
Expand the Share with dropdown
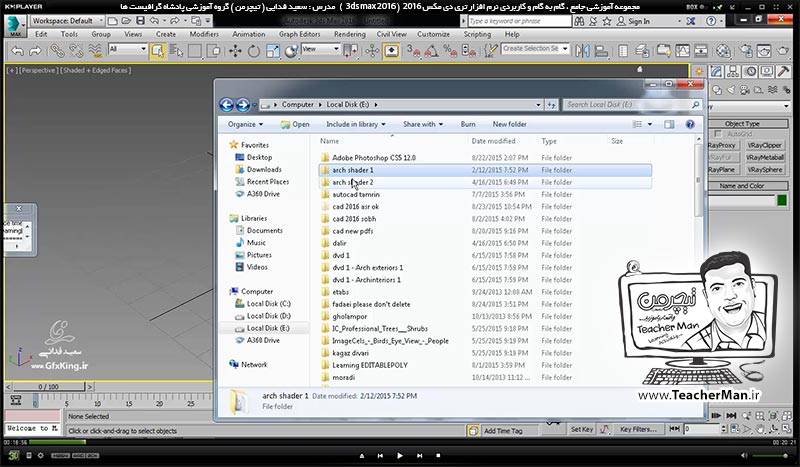pos(423,124)
